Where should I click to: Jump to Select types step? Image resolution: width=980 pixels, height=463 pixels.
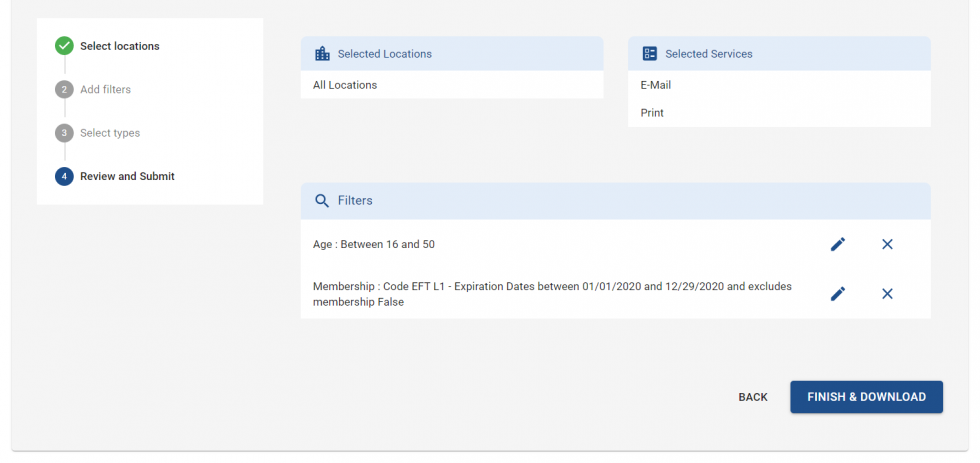110,133
